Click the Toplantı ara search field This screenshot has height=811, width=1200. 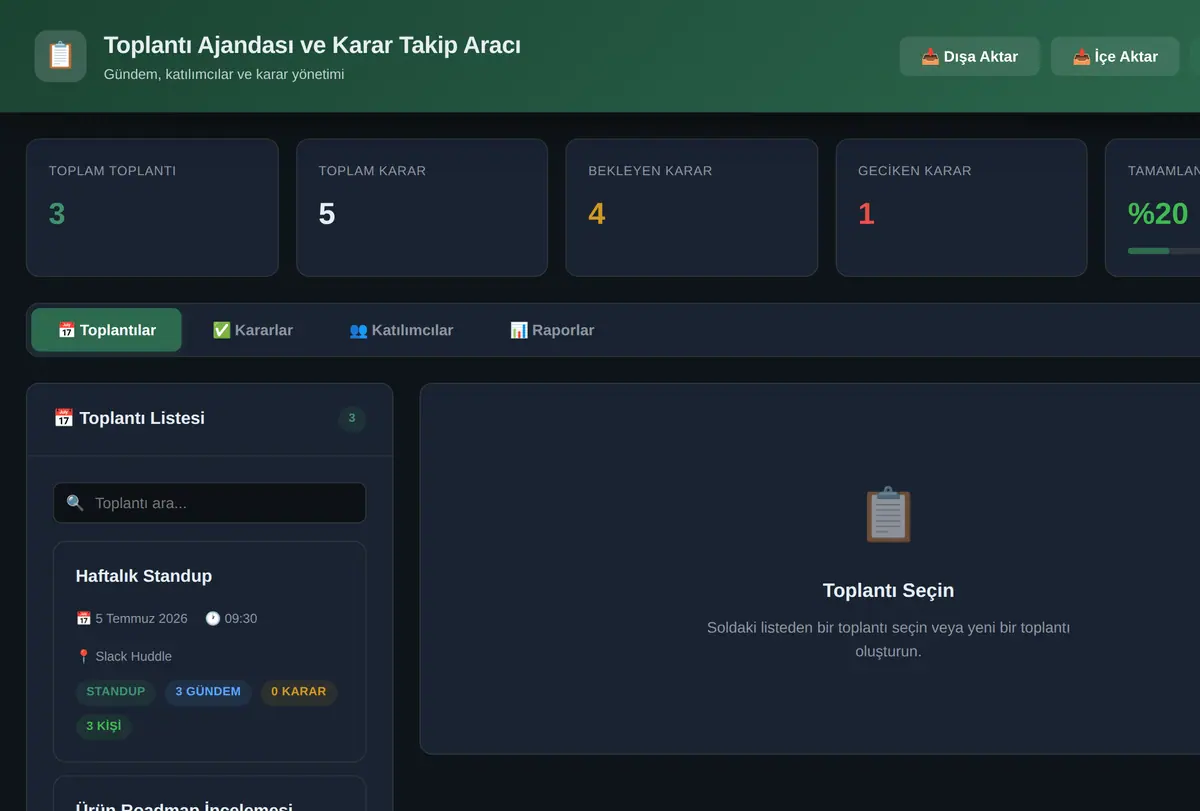[x=209, y=503]
